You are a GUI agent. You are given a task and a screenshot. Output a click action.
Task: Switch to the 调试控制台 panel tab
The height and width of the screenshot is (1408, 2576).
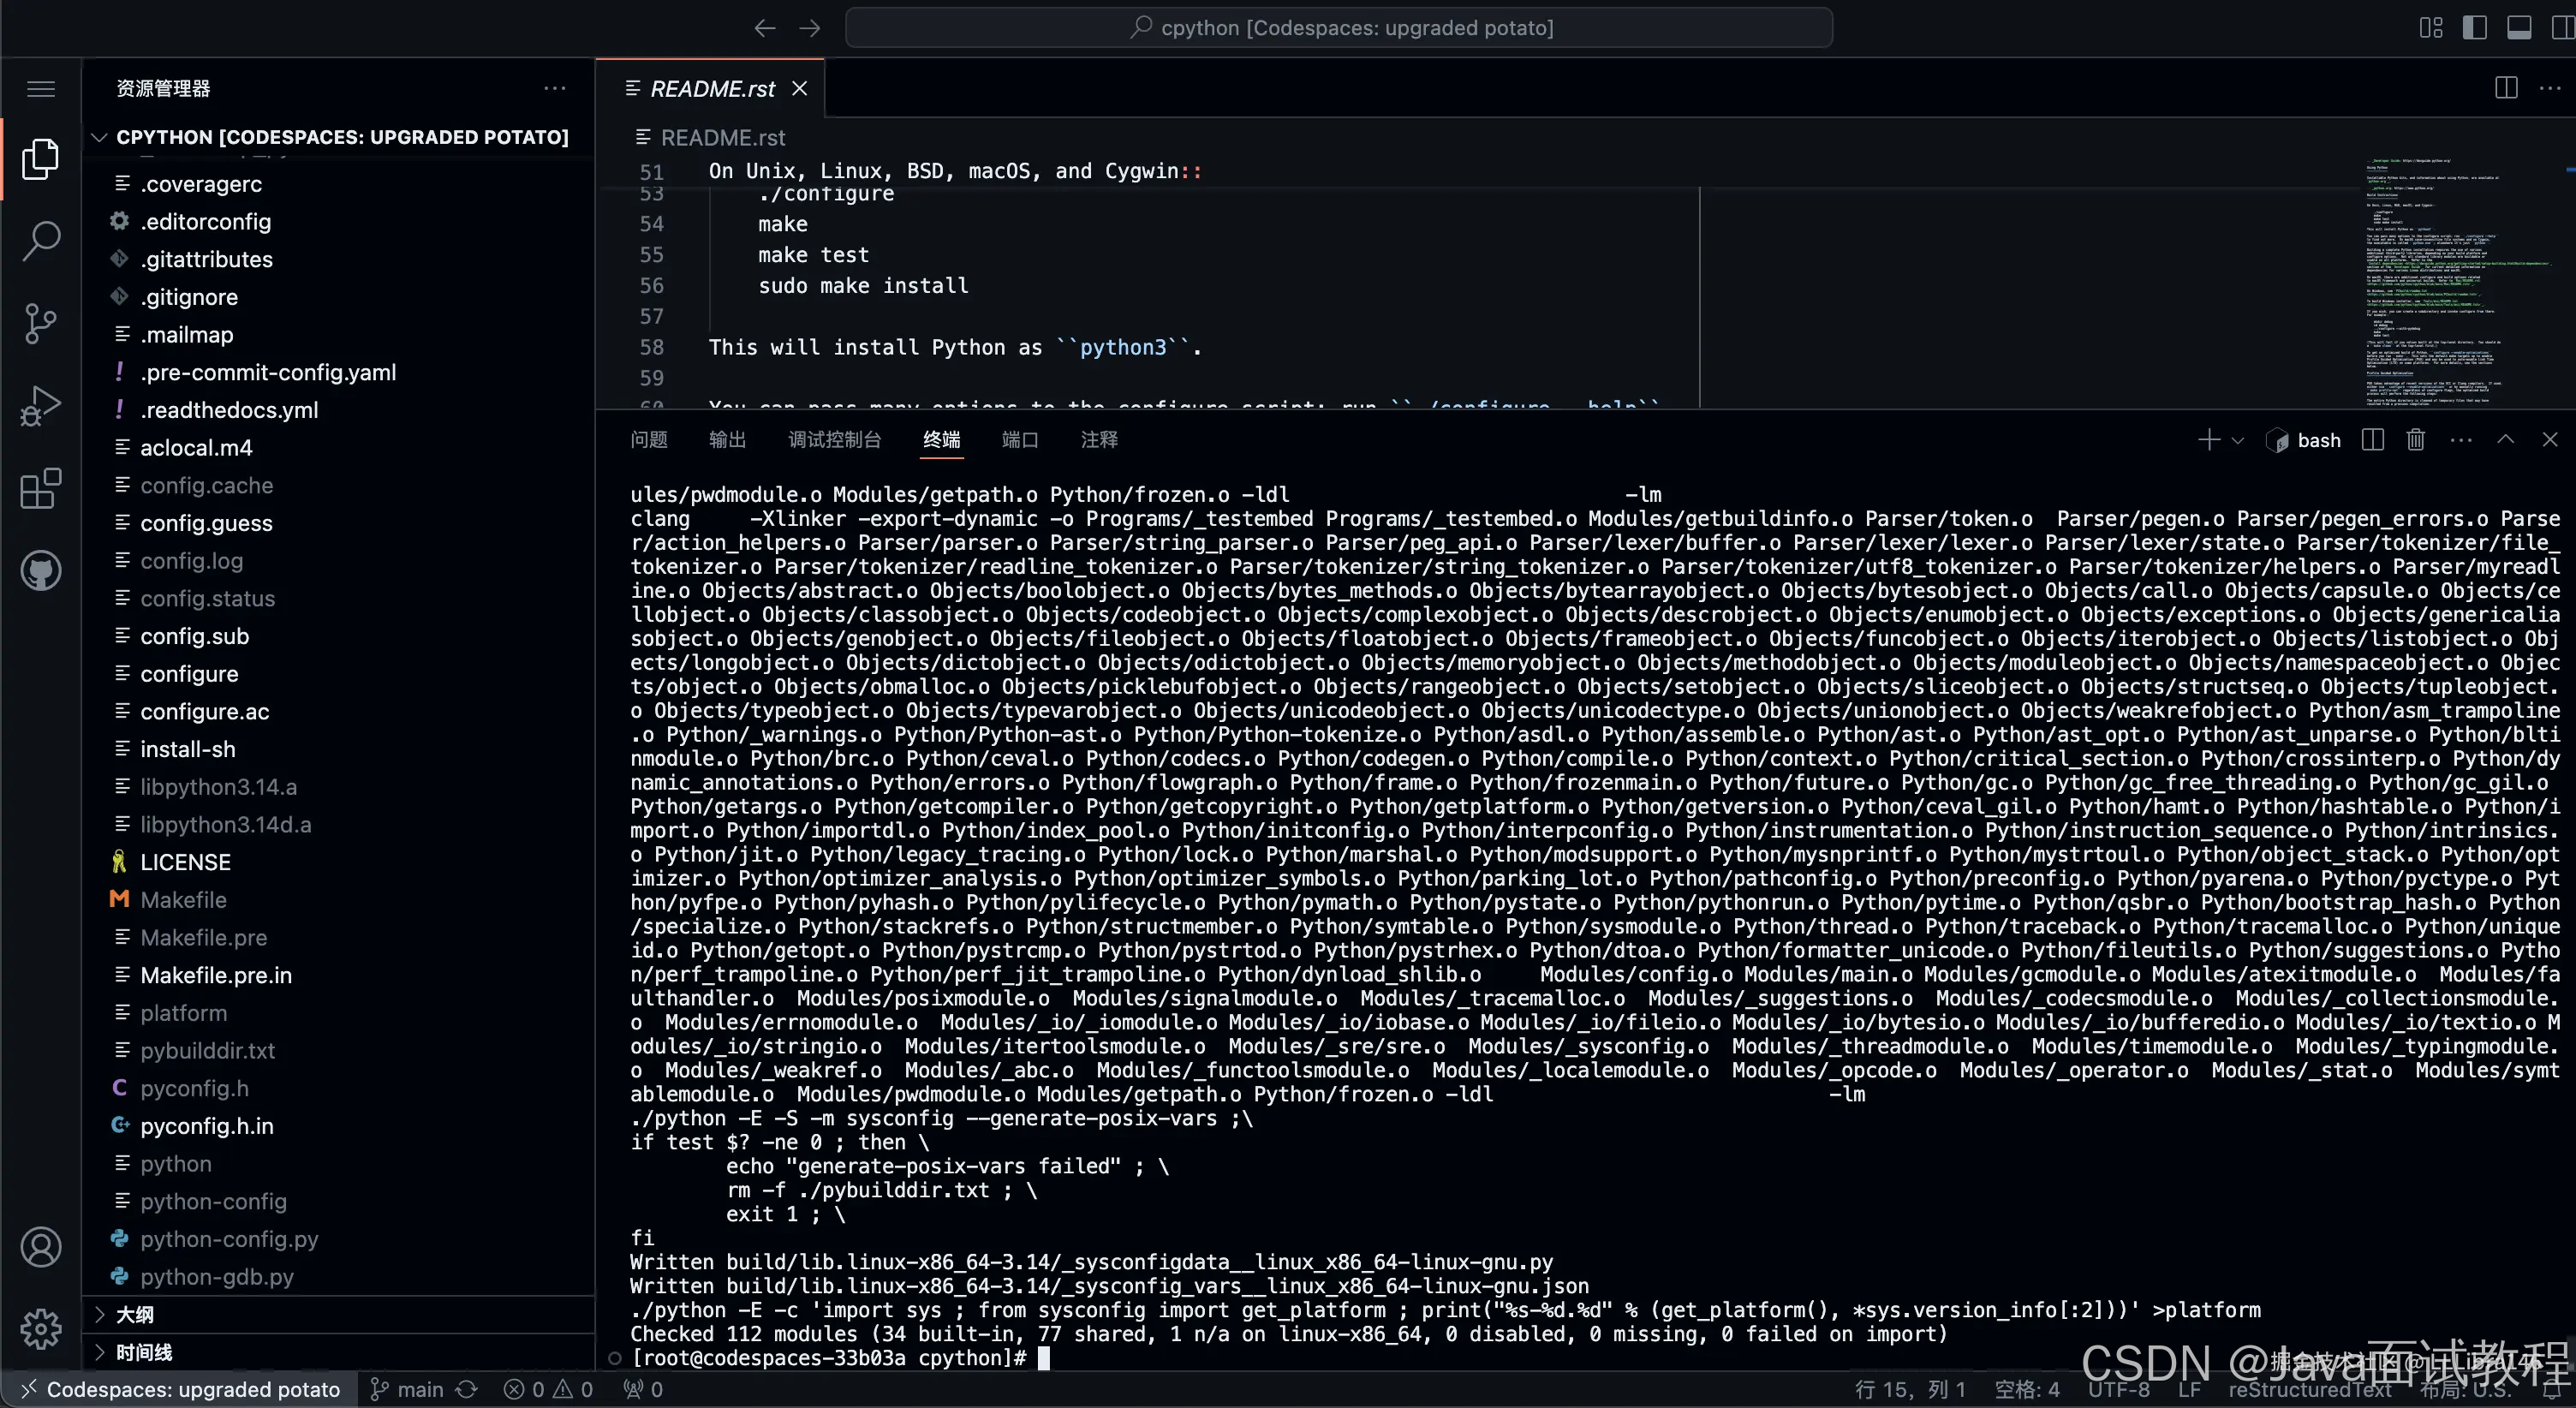(835, 440)
